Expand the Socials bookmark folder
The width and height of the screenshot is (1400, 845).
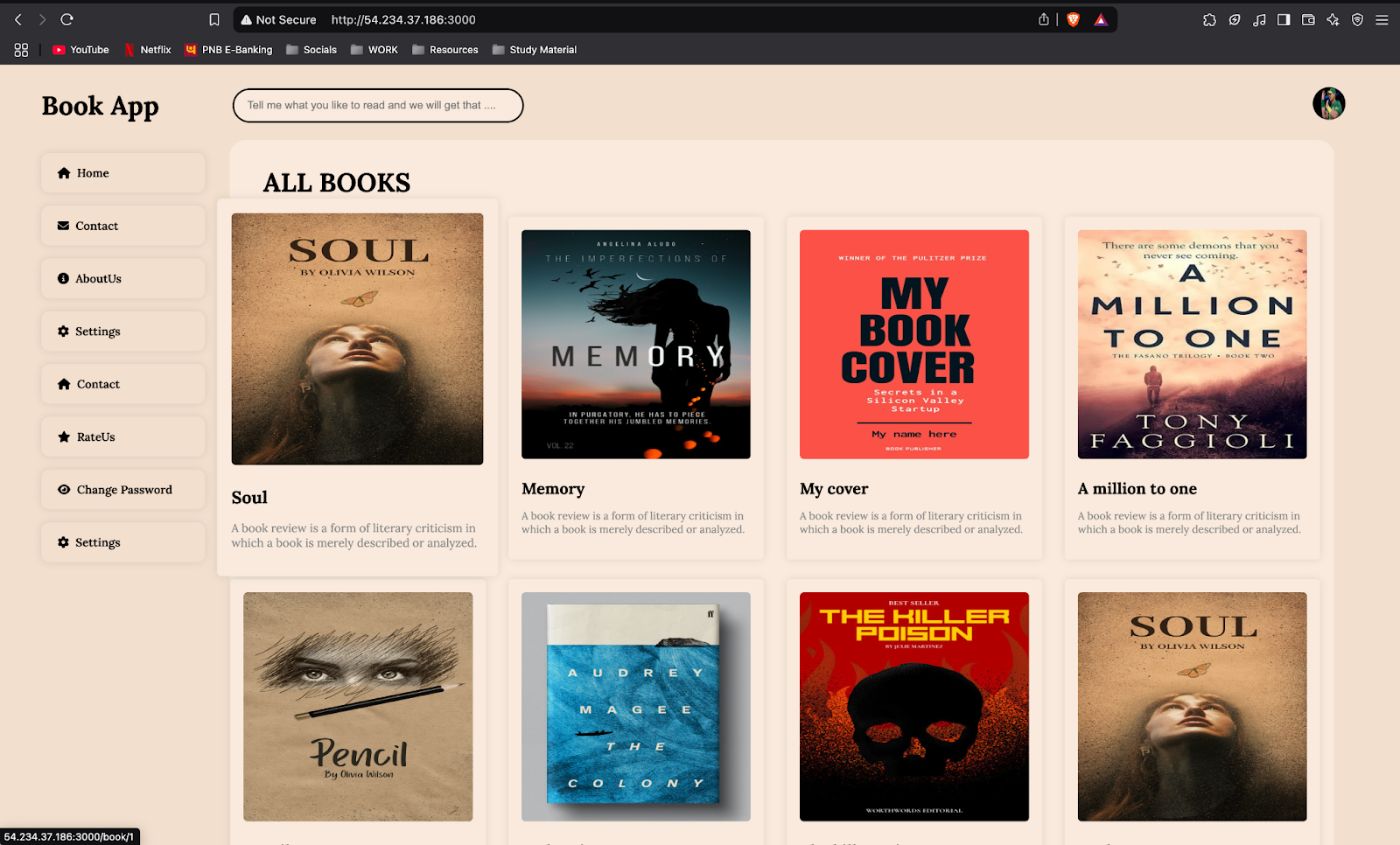click(x=311, y=49)
